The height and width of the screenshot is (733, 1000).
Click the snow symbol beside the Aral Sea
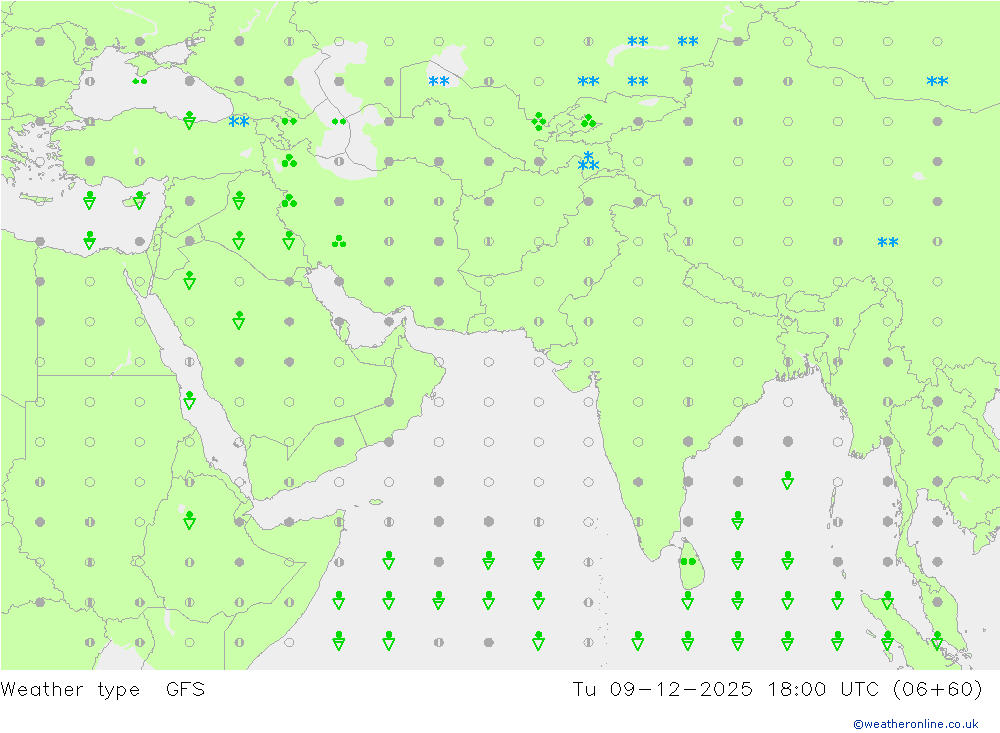(439, 81)
